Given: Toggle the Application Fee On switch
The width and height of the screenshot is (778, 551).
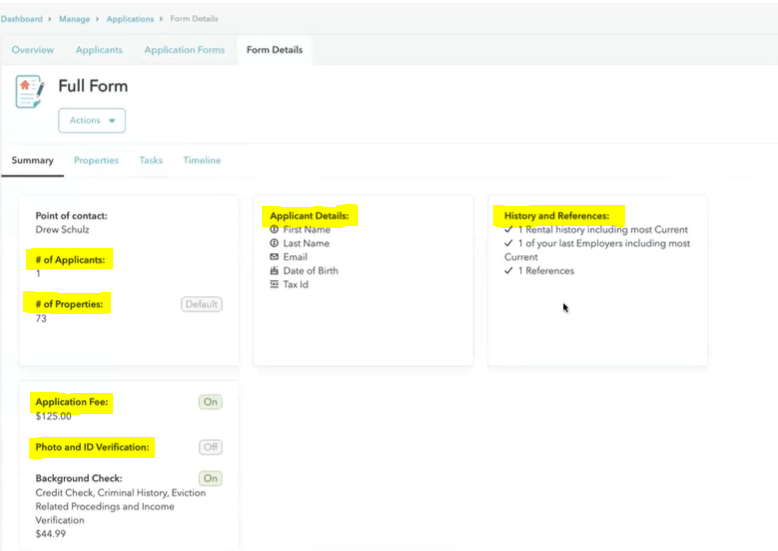Looking at the screenshot, I should pos(210,402).
